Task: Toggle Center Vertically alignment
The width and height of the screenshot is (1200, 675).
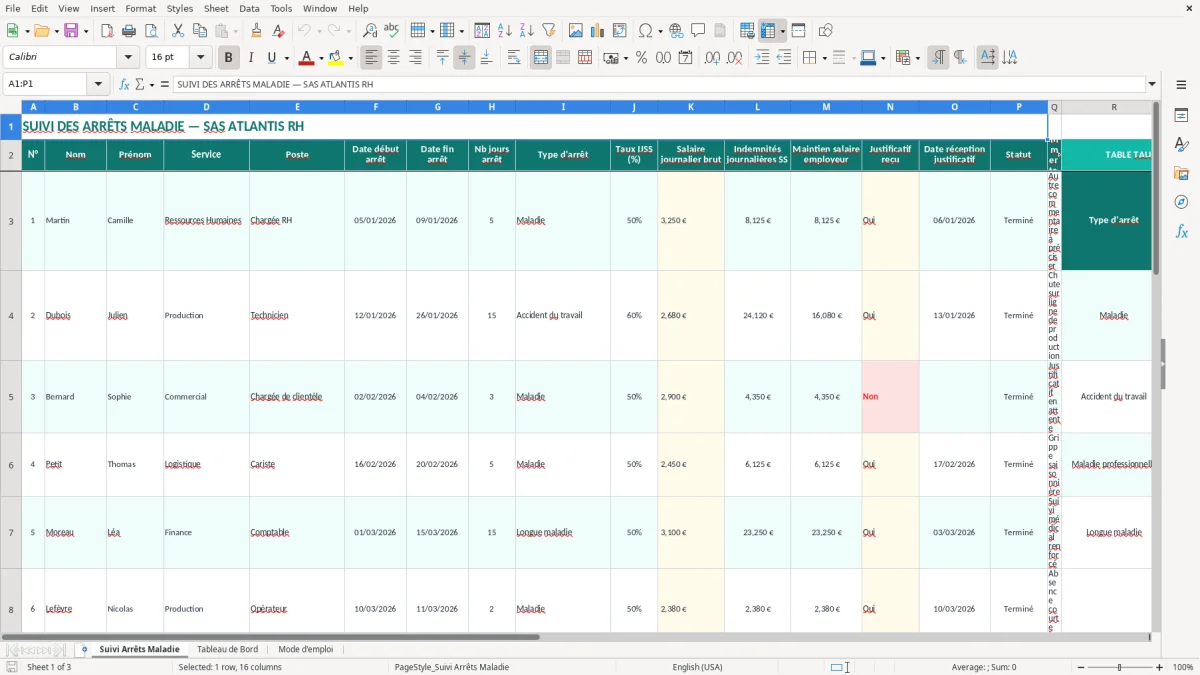Action: (x=464, y=58)
